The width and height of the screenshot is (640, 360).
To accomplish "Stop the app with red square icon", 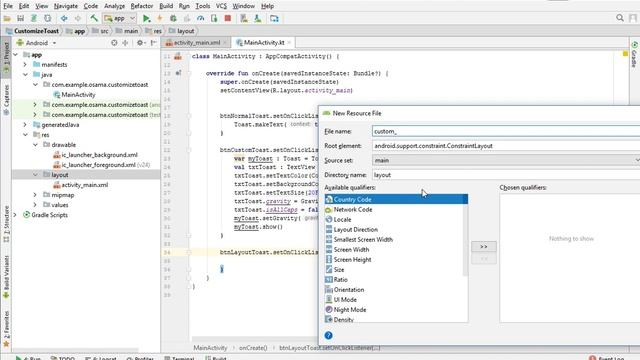I will [228, 18].
